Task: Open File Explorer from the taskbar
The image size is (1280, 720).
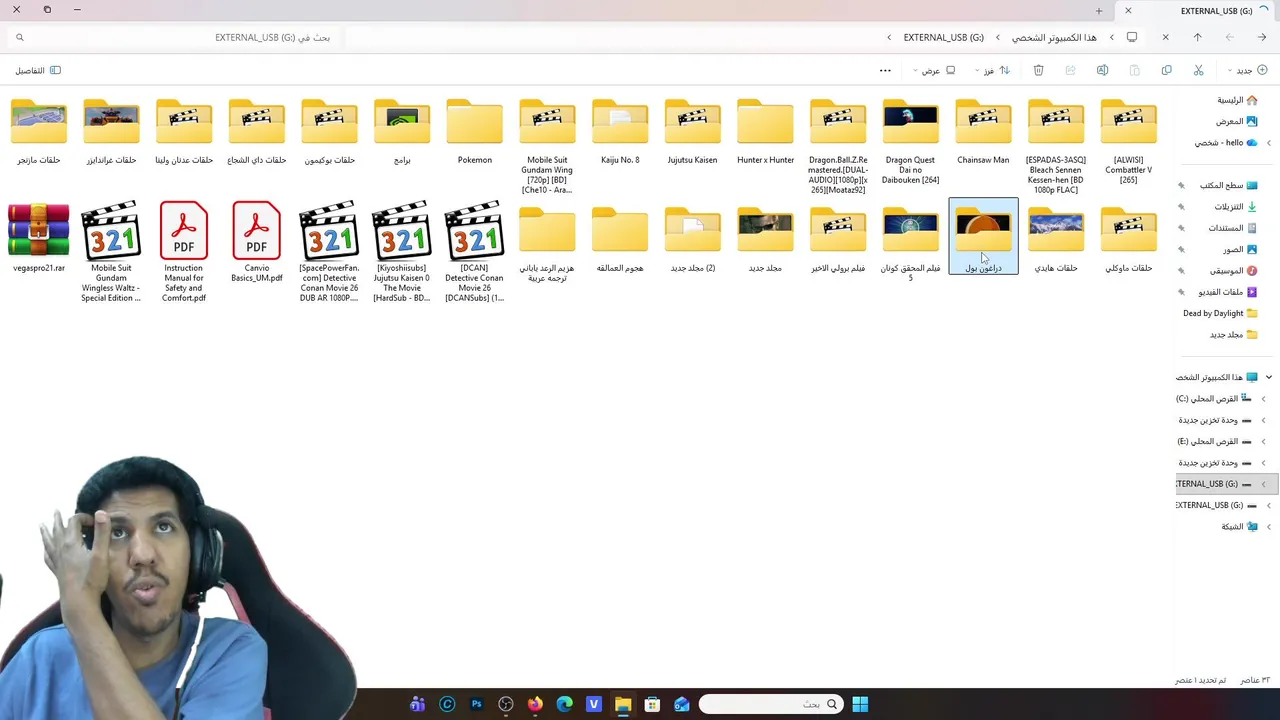Action: coord(623,705)
